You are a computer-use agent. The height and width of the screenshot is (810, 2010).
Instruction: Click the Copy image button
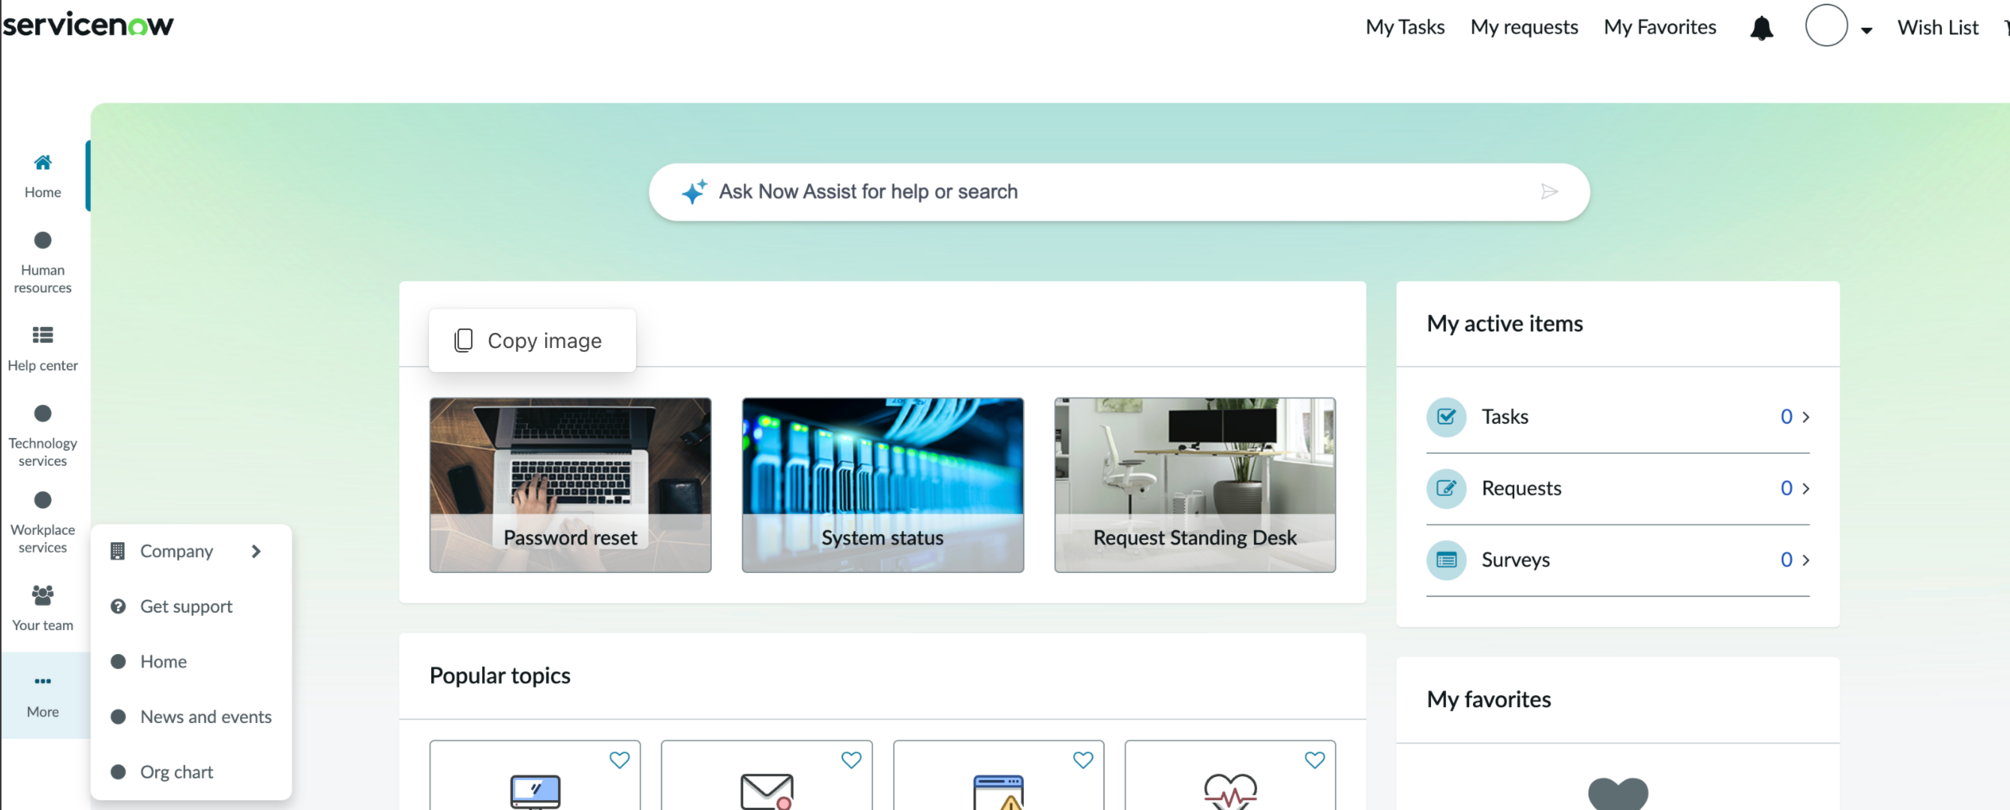coord(532,341)
